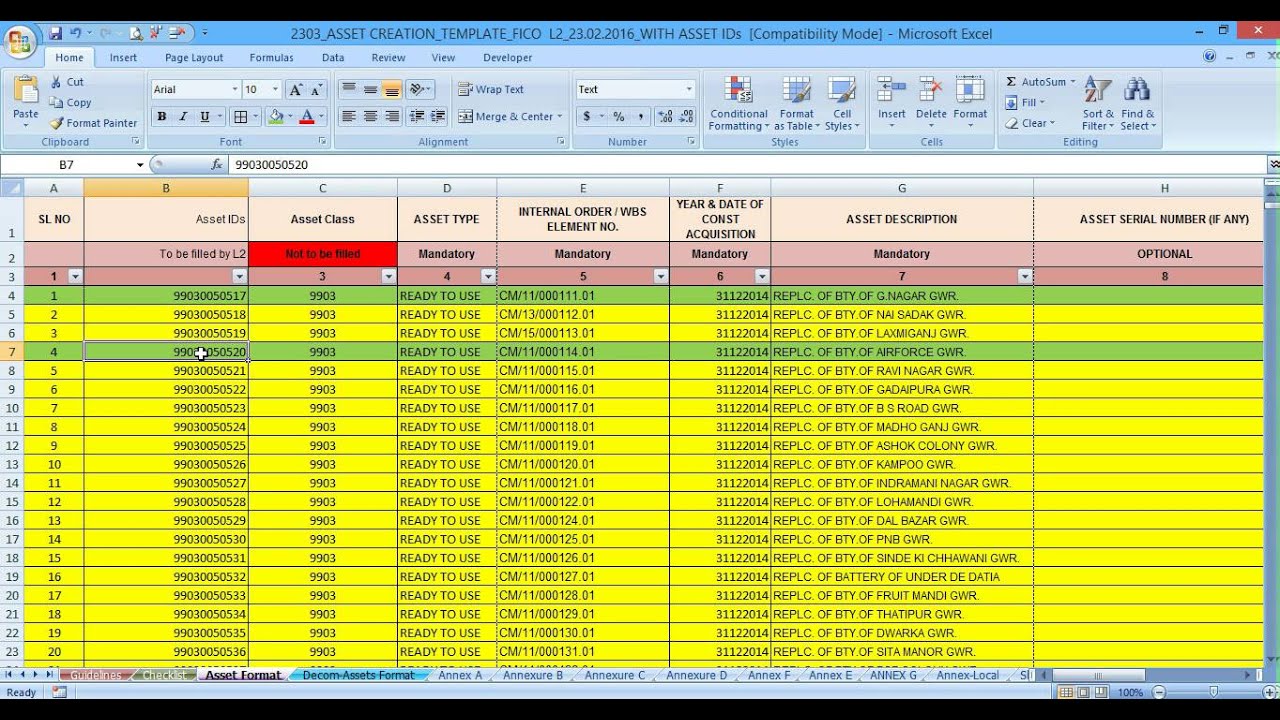Set Top Align for cell contents

coord(349,89)
